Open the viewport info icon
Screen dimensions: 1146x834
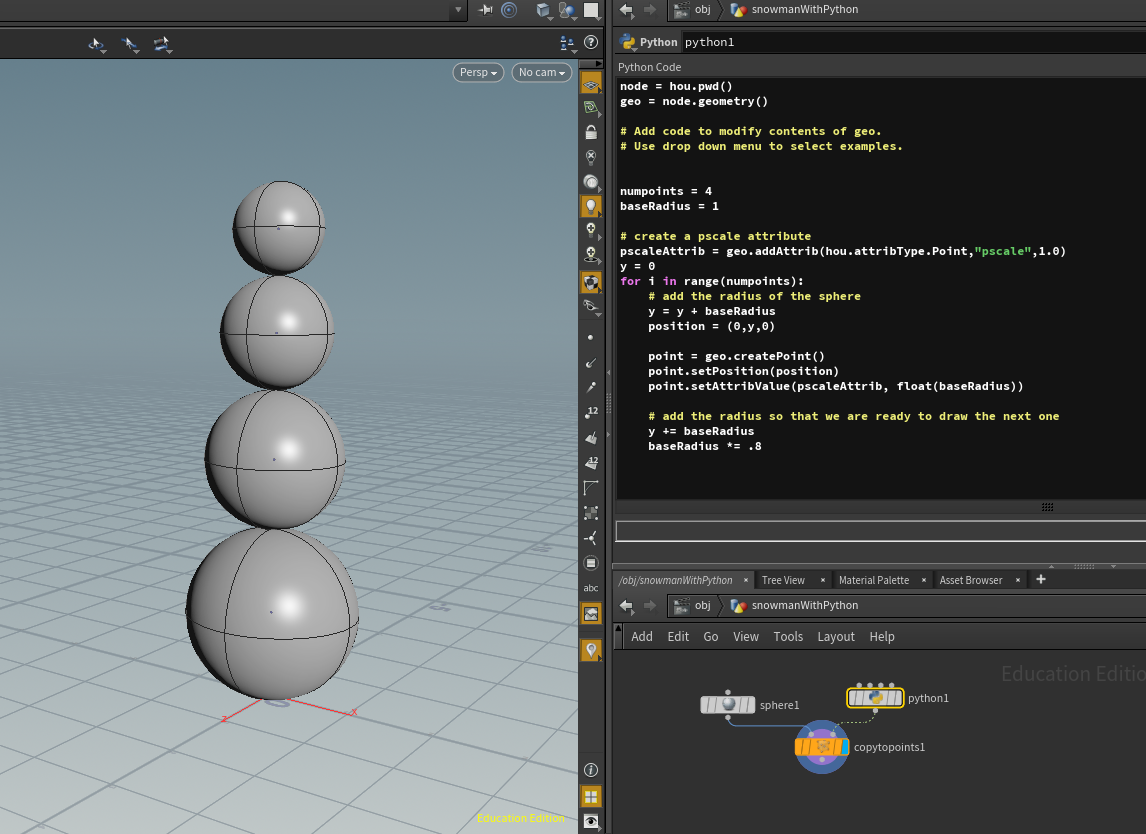(x=591, y=770)
